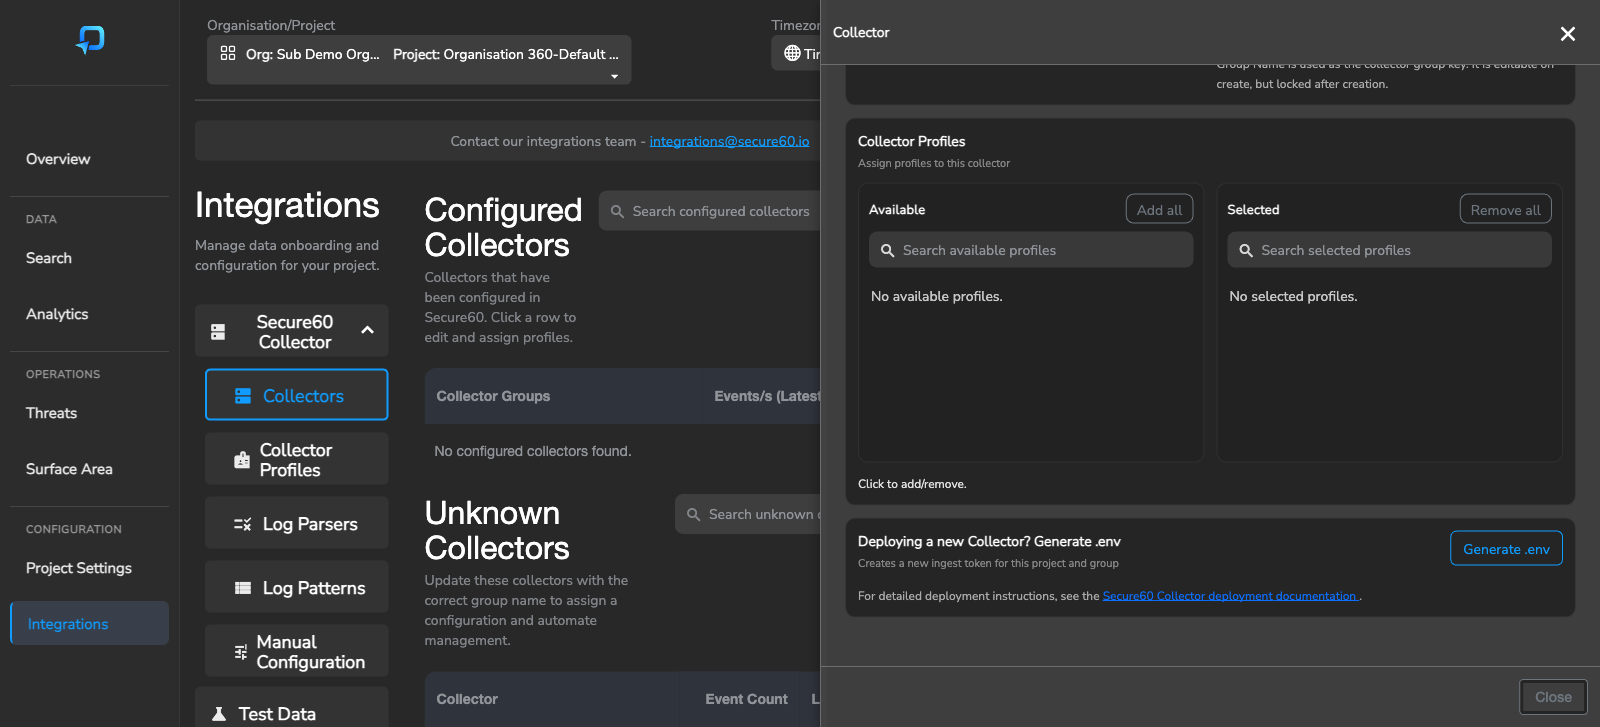Focus the Search available profiles field

(1031, 250)
